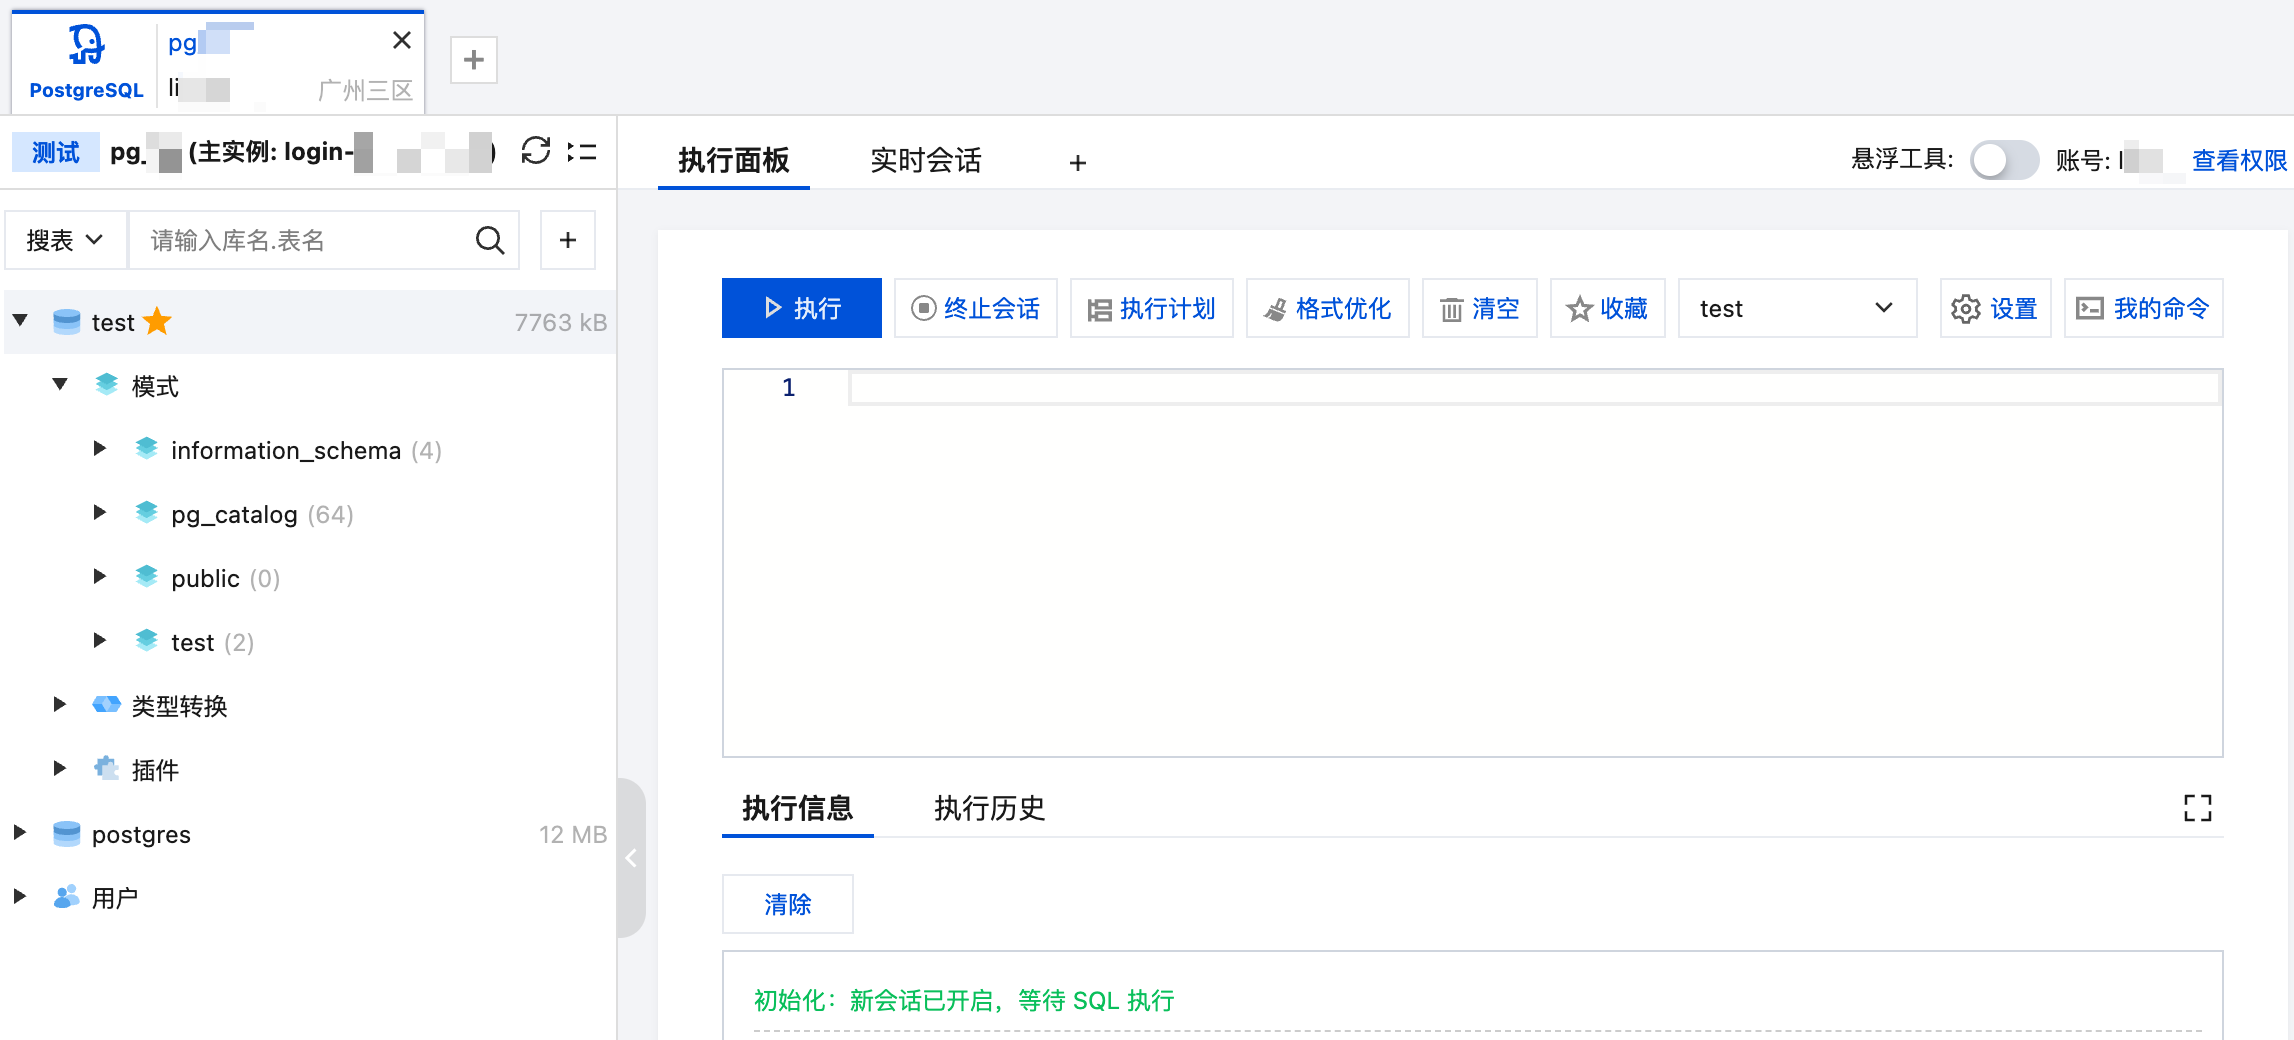This screenshot has height=1040, width=2294.
Task: Click the collapse tree list icon
Action: tap(582, 152)
